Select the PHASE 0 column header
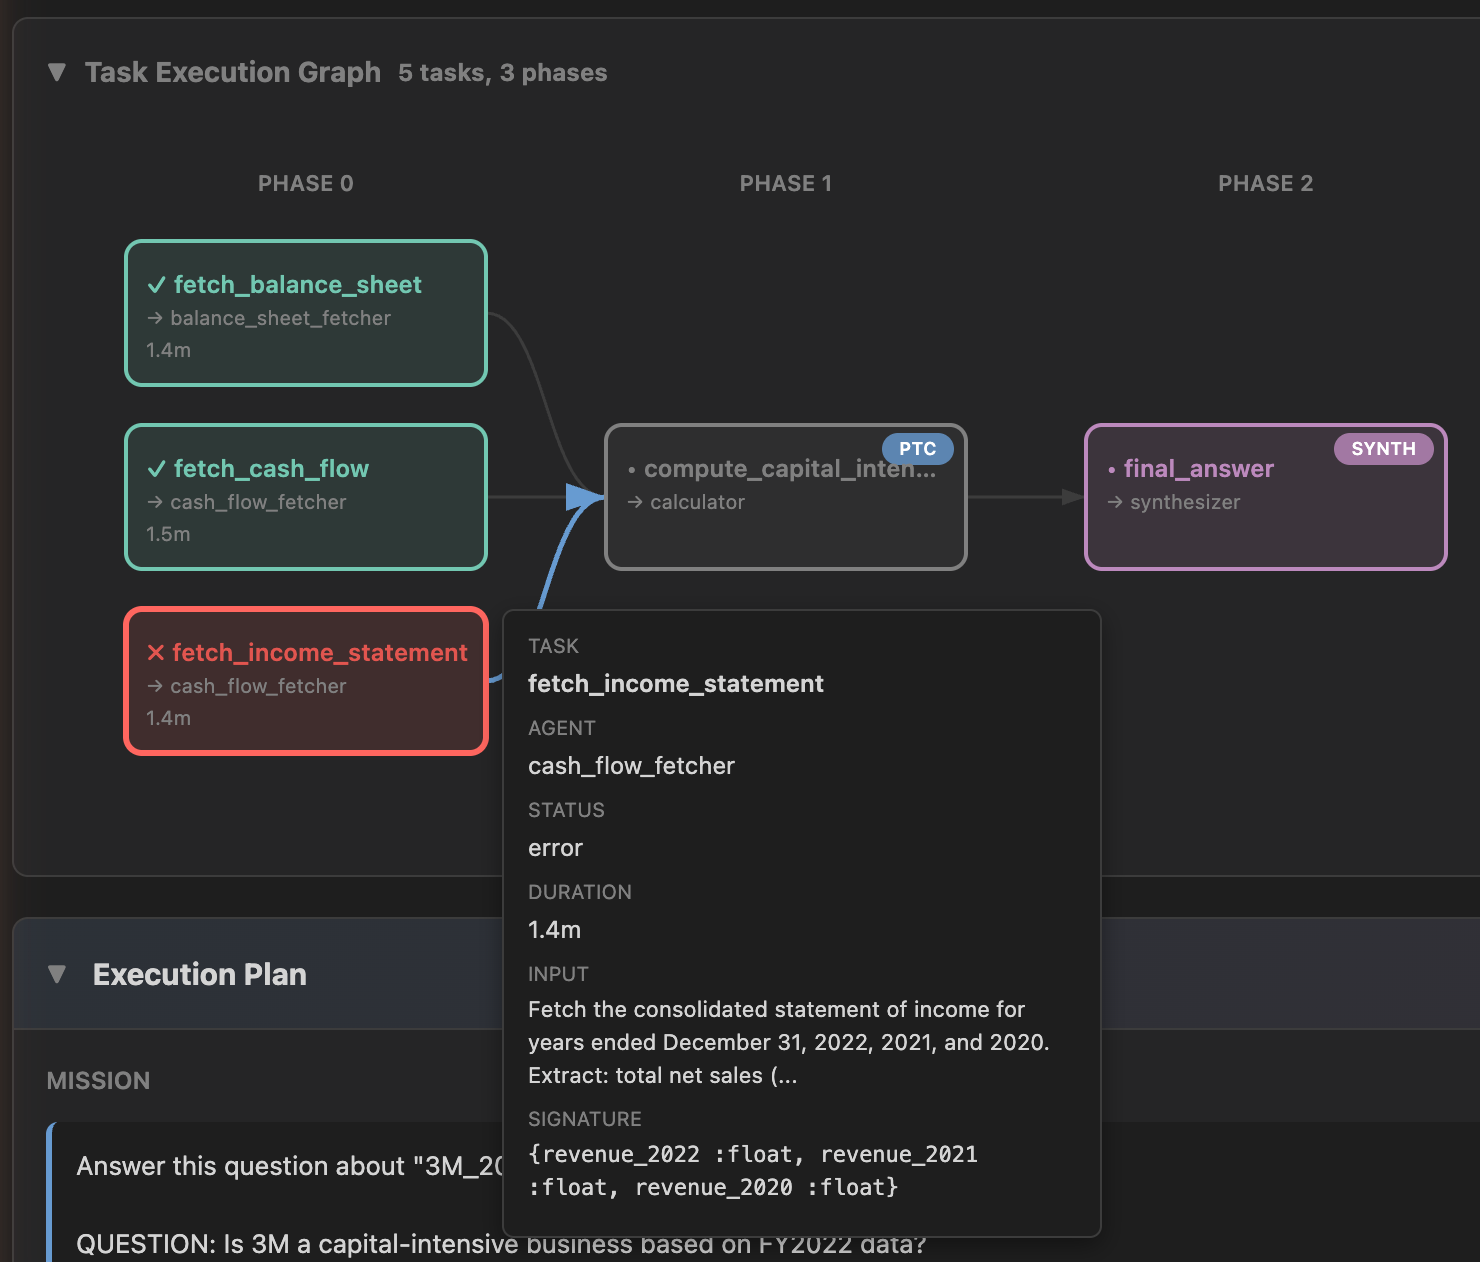 point(305,183)
